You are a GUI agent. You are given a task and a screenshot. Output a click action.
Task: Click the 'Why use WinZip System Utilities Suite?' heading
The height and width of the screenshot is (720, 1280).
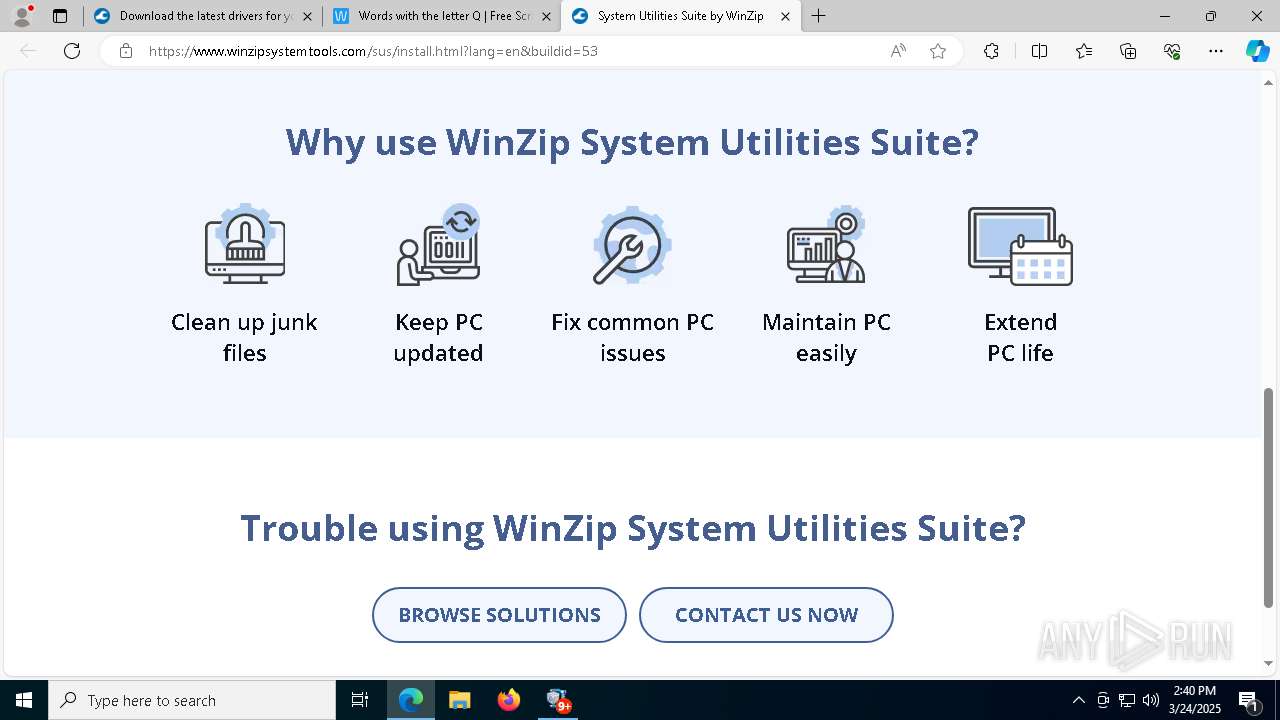click(632, 142)
